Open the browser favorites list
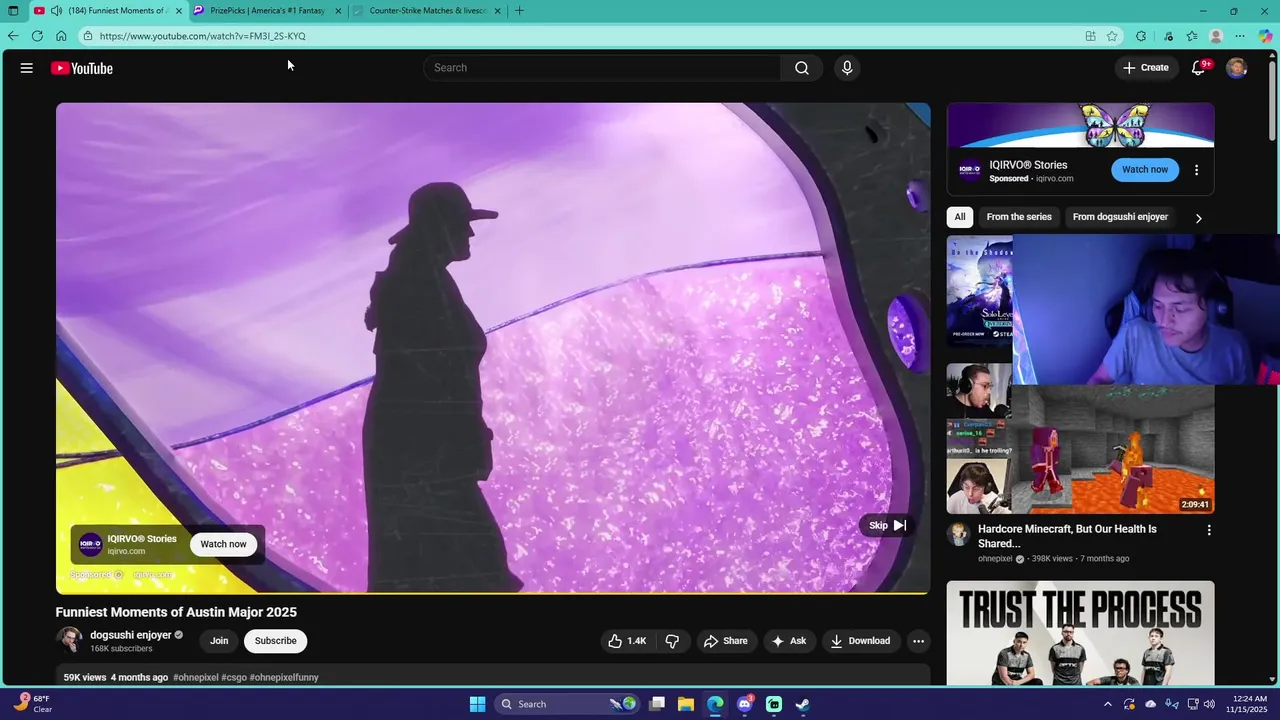The width and height of the screenshot is (1280, 720). pyautogui.click(x=1192, y=36)
